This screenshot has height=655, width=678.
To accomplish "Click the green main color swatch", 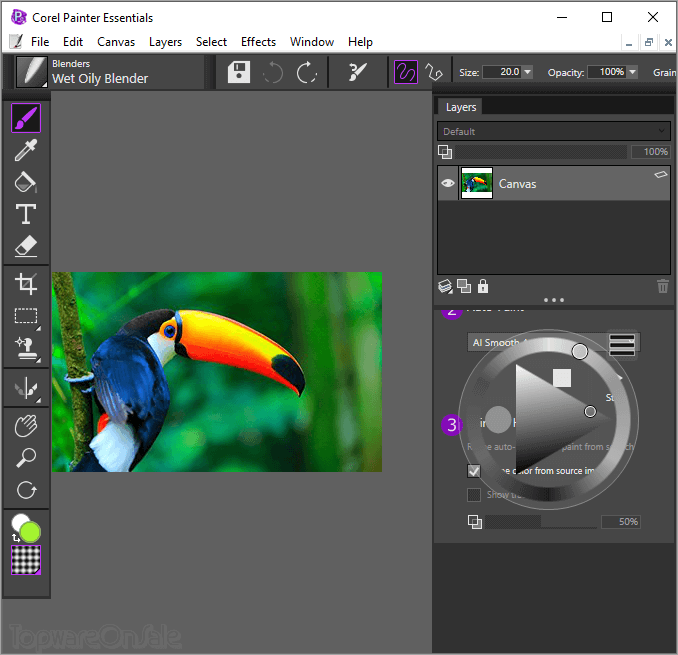I will click(30, 532).
